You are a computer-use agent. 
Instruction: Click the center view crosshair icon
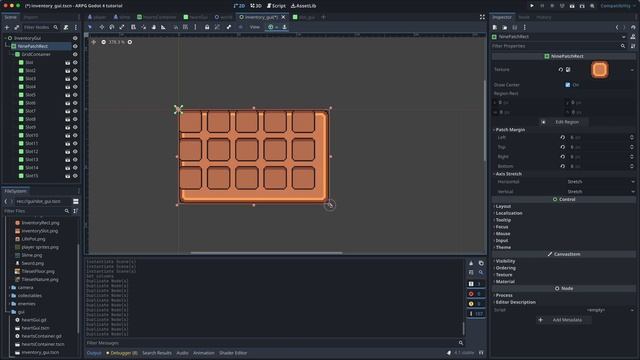click(x=93, y=42)
